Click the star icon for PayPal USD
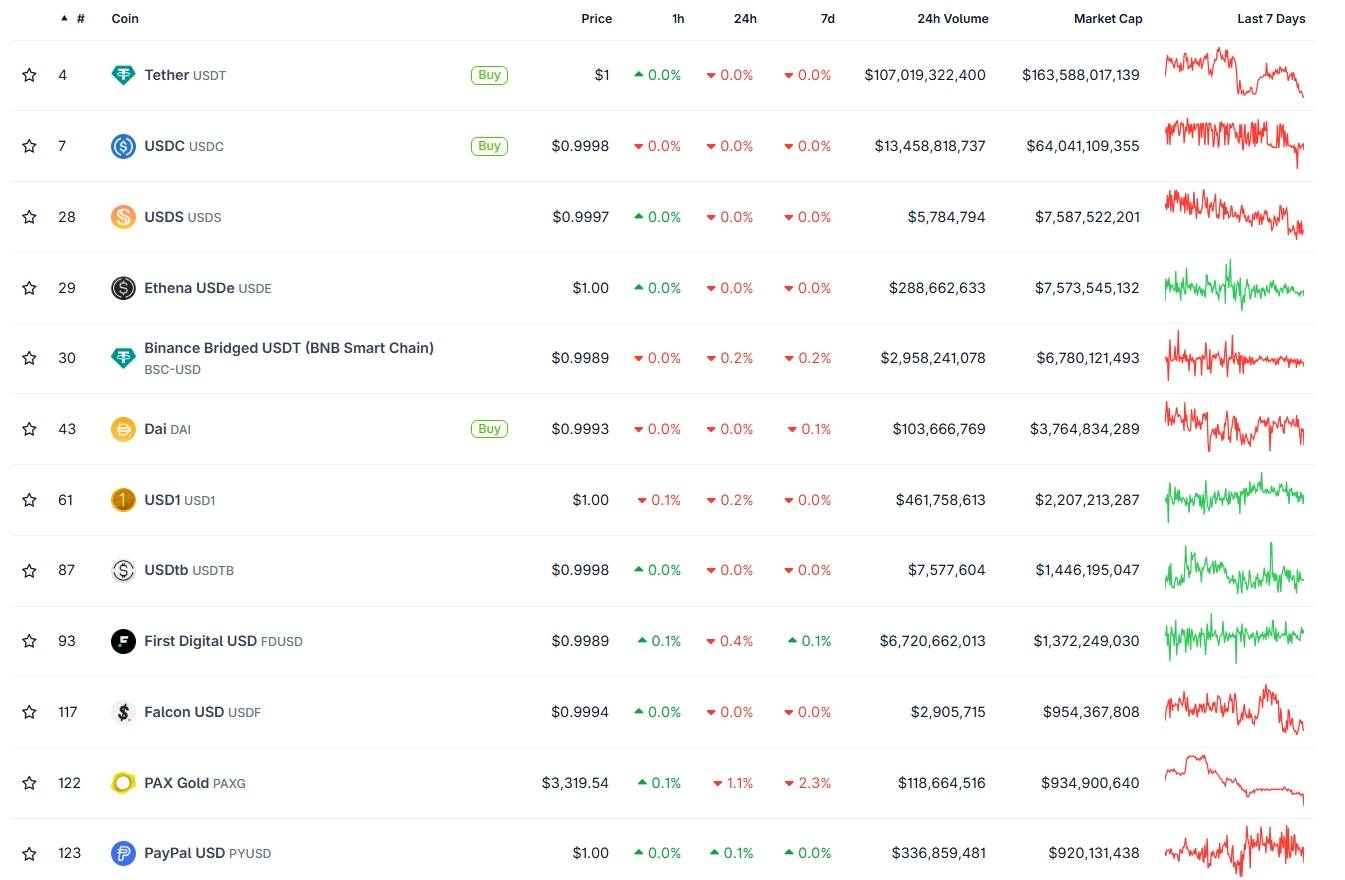 point(29,854)
